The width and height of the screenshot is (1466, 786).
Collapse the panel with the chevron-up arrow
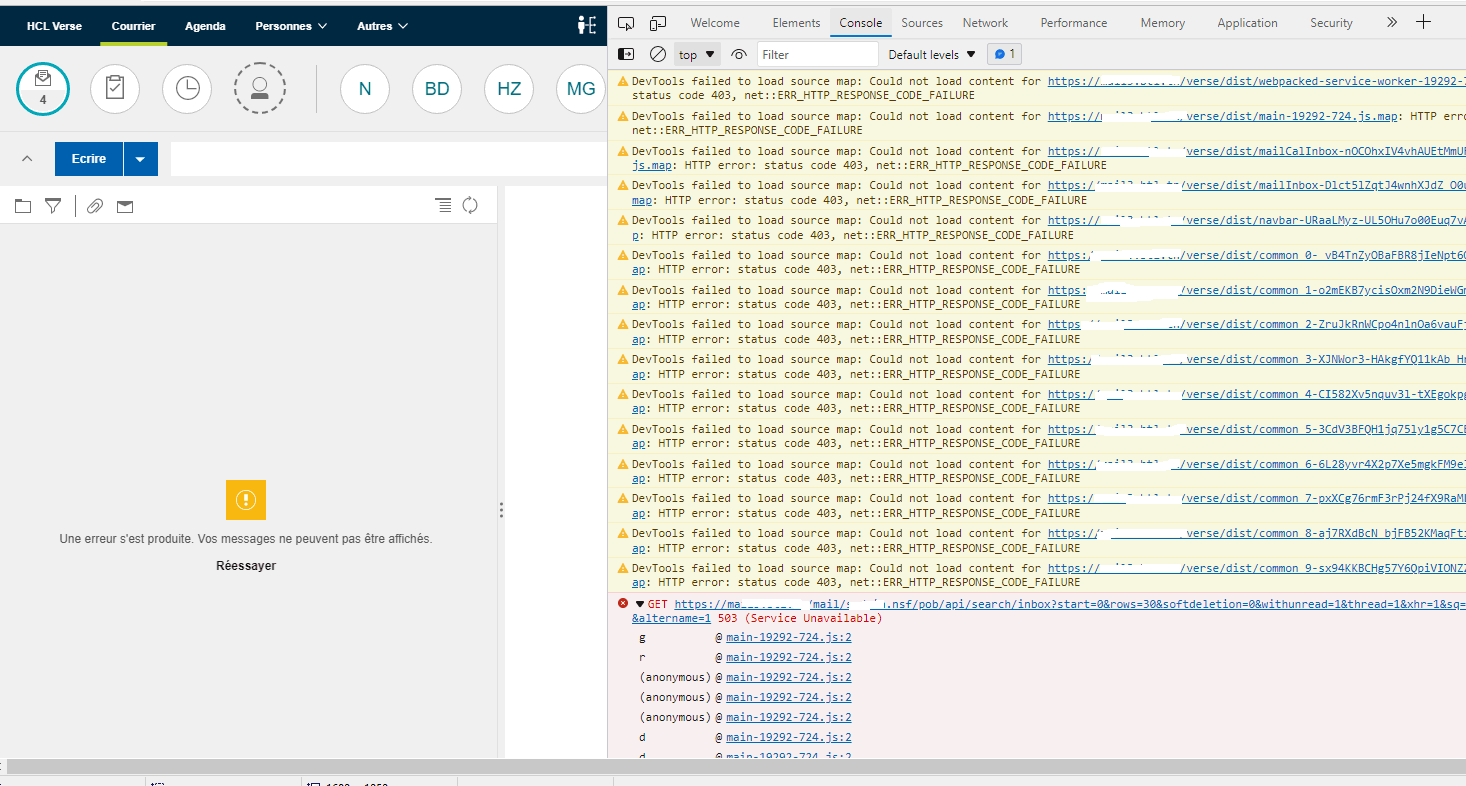(27, 159)
